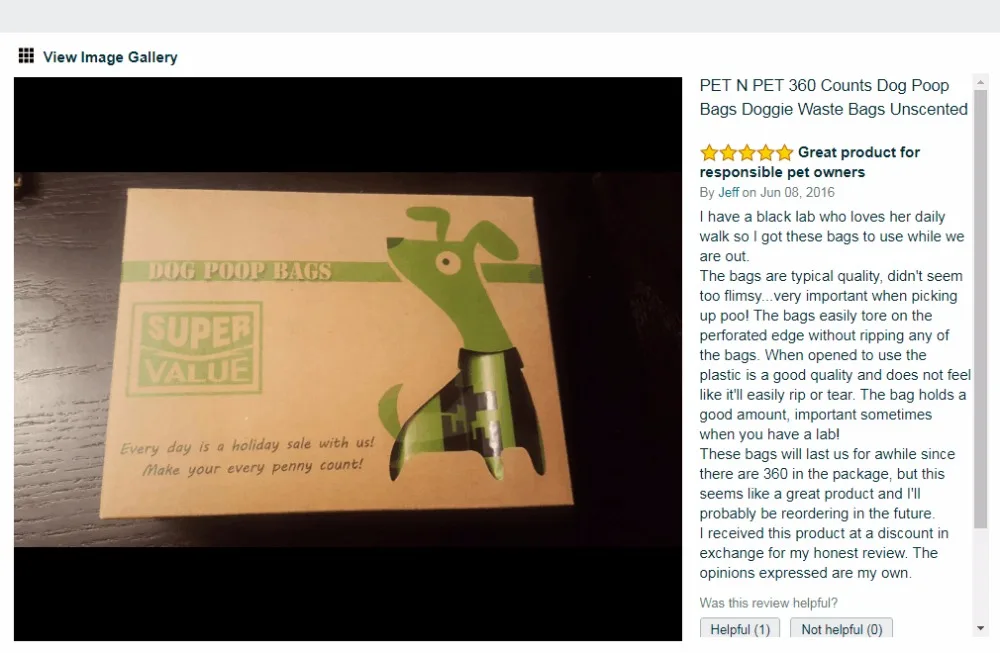Click the review panel scrollbar down arrow
Image resolution: width=1000 pixels, height=653 pixels.
click(x=980, y=628)
